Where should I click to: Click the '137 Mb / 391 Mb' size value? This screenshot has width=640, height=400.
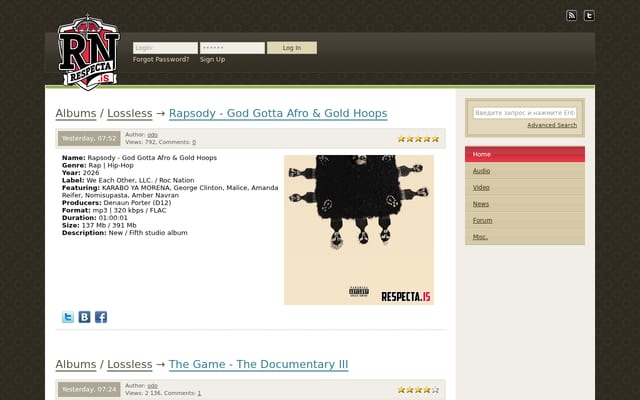click(109, 225)
